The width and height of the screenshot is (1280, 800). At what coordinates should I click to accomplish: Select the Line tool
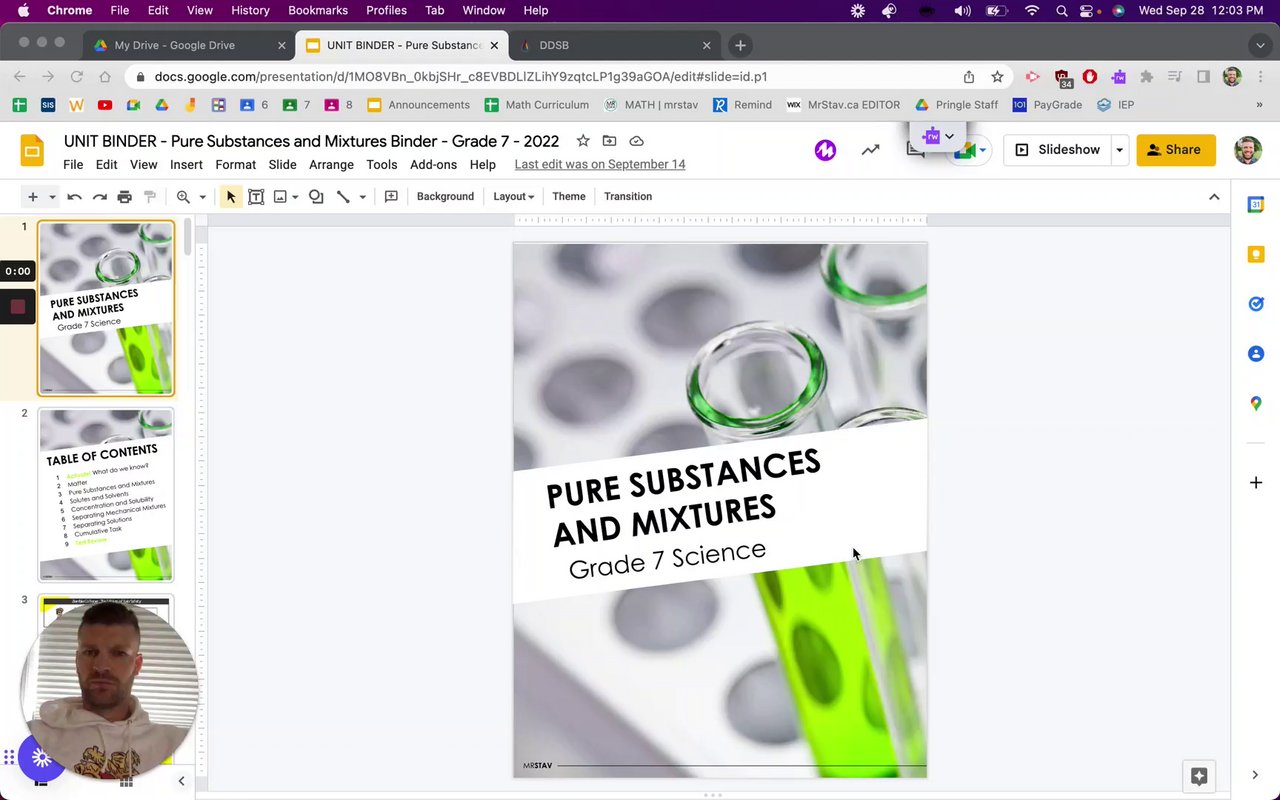click(343, 197)
